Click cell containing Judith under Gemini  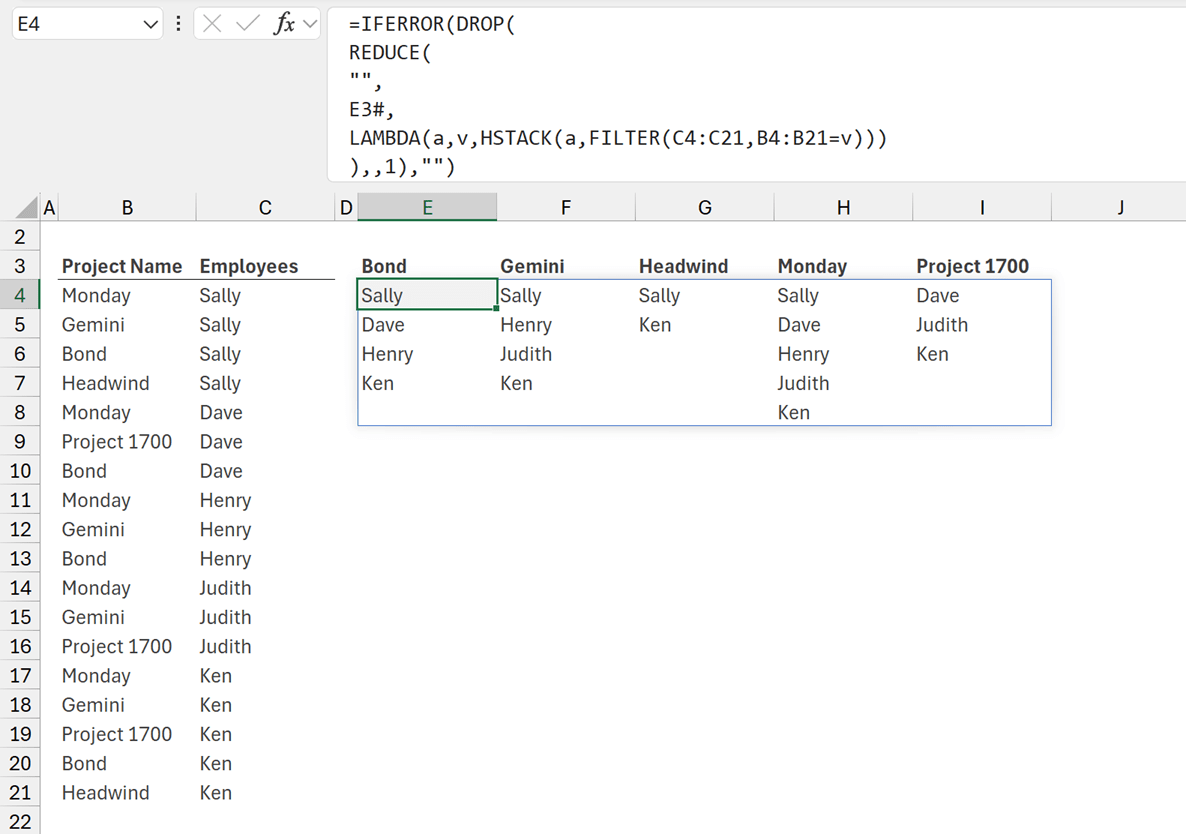526,354
